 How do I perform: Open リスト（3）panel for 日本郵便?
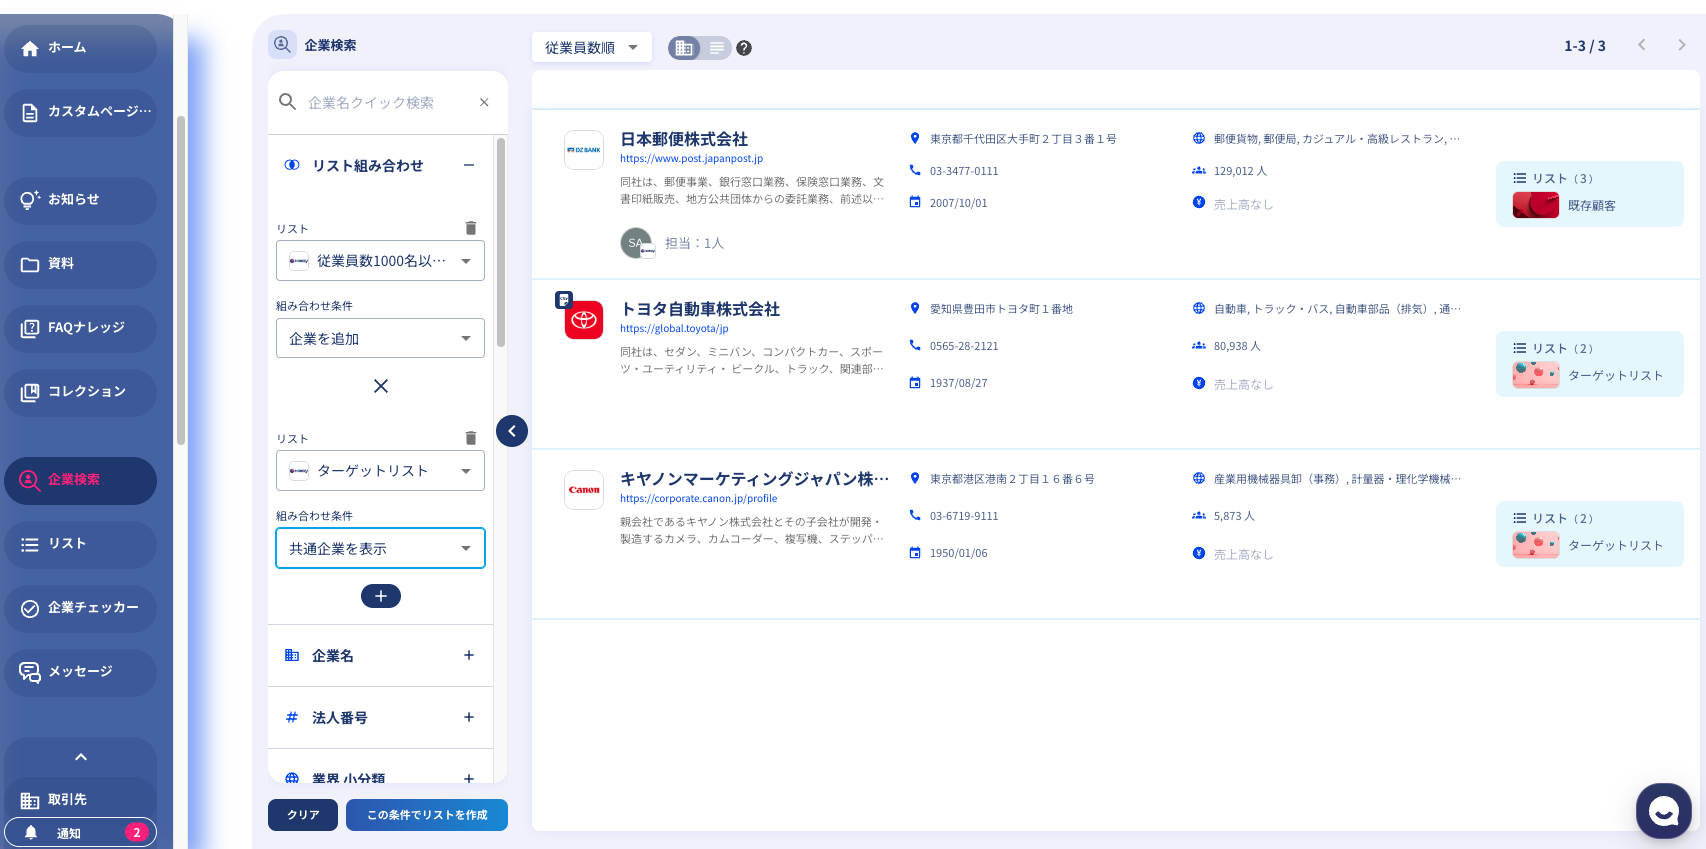[x=1590, y=194]
